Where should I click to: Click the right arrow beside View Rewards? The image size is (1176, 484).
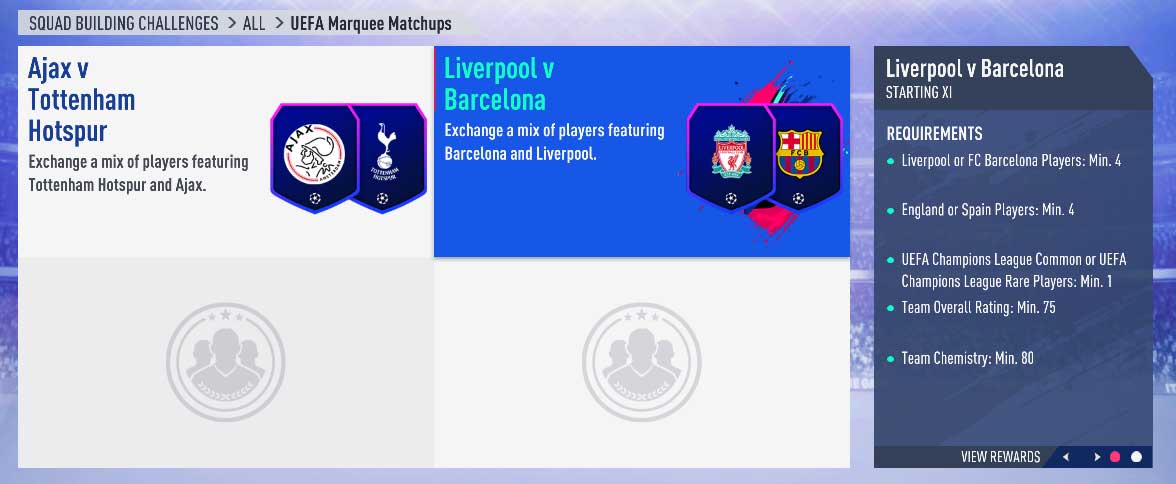coord(1096,457)
